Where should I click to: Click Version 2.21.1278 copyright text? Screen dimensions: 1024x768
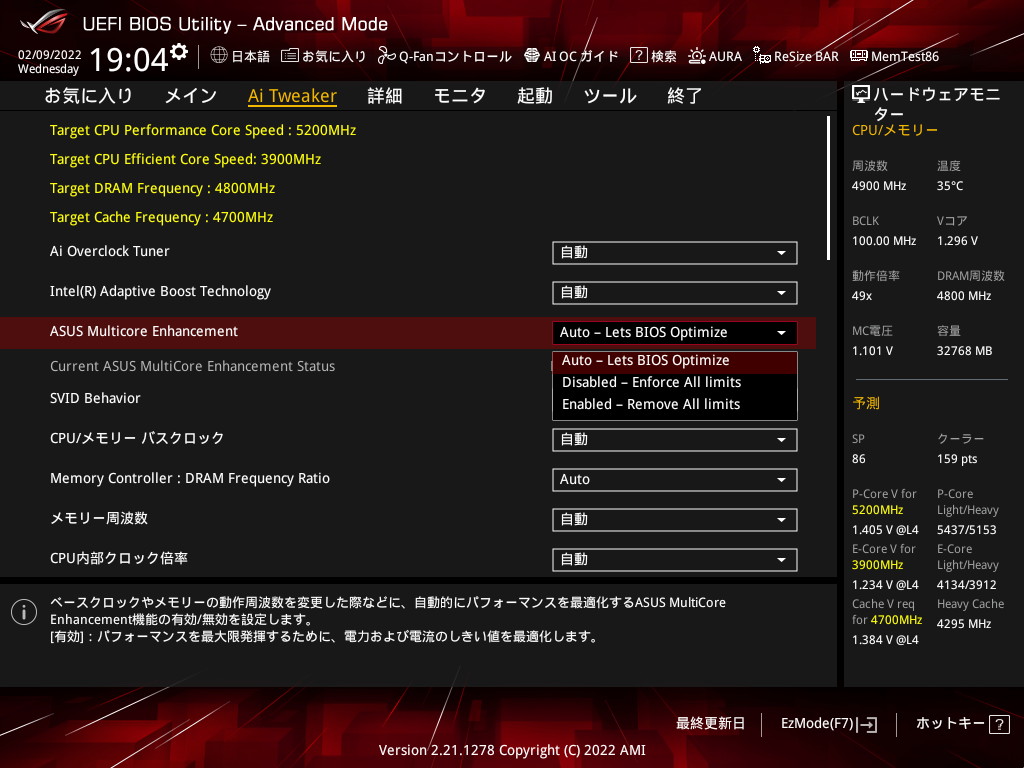click(512, 750)
